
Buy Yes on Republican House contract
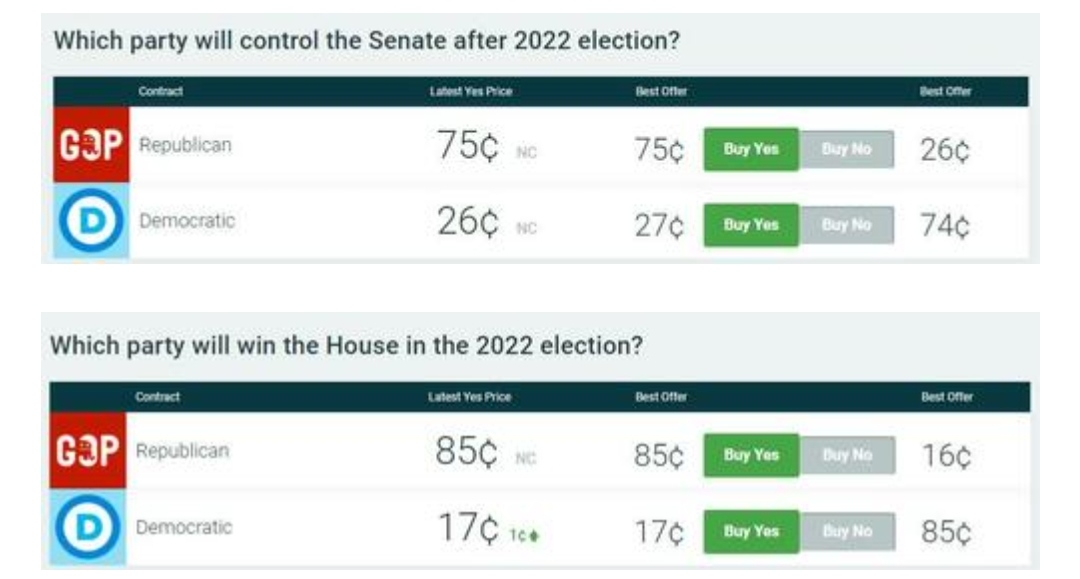pyautogui.click(x=751, y=455)
